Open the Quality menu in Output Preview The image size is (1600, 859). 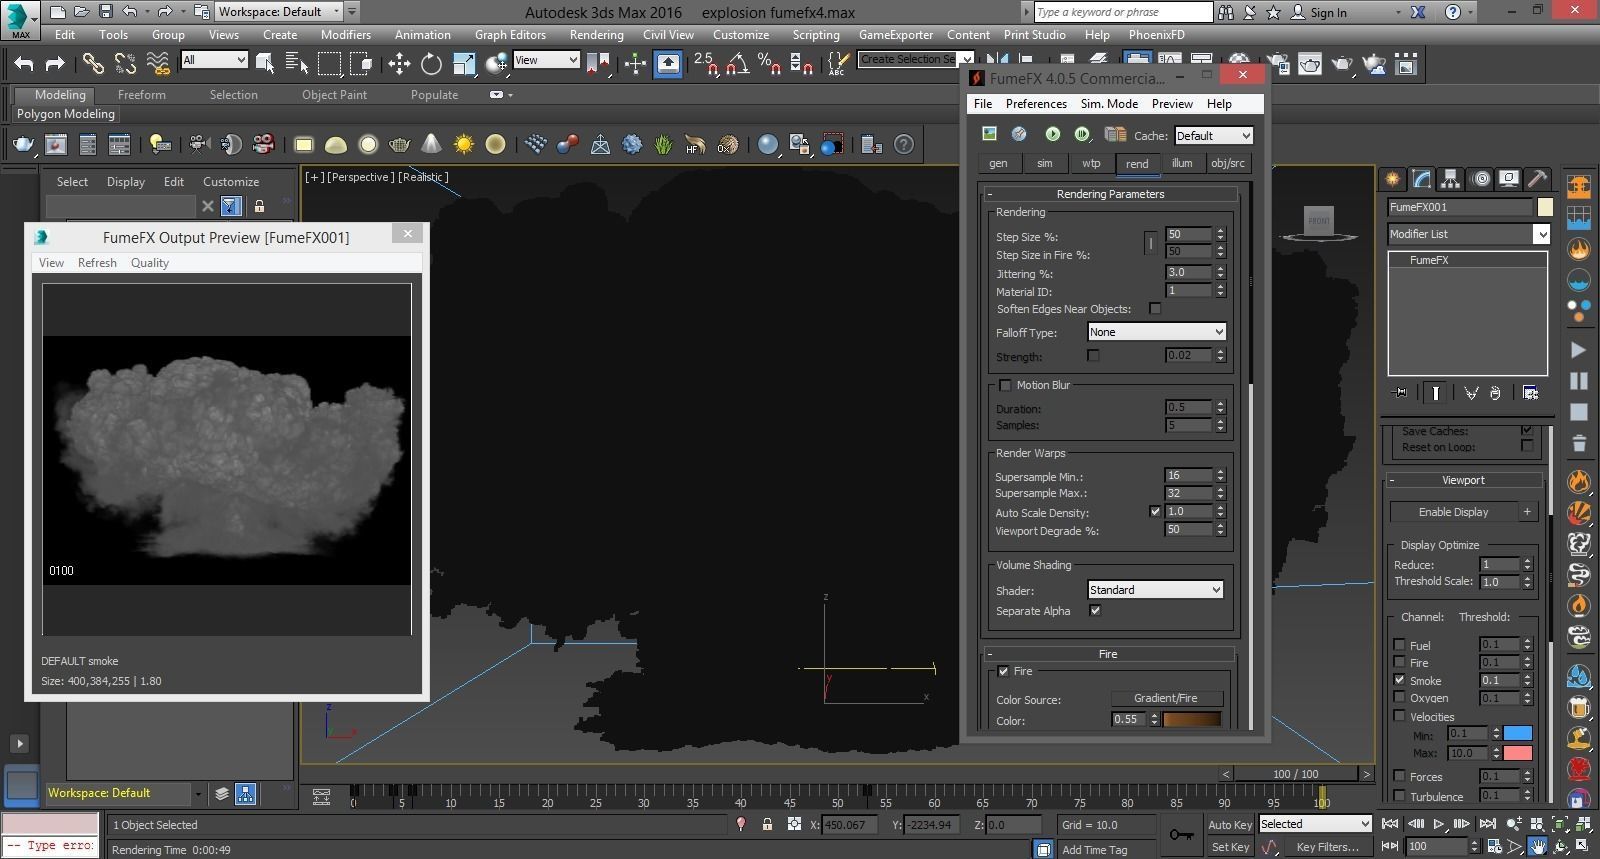[x=149, y=263]
